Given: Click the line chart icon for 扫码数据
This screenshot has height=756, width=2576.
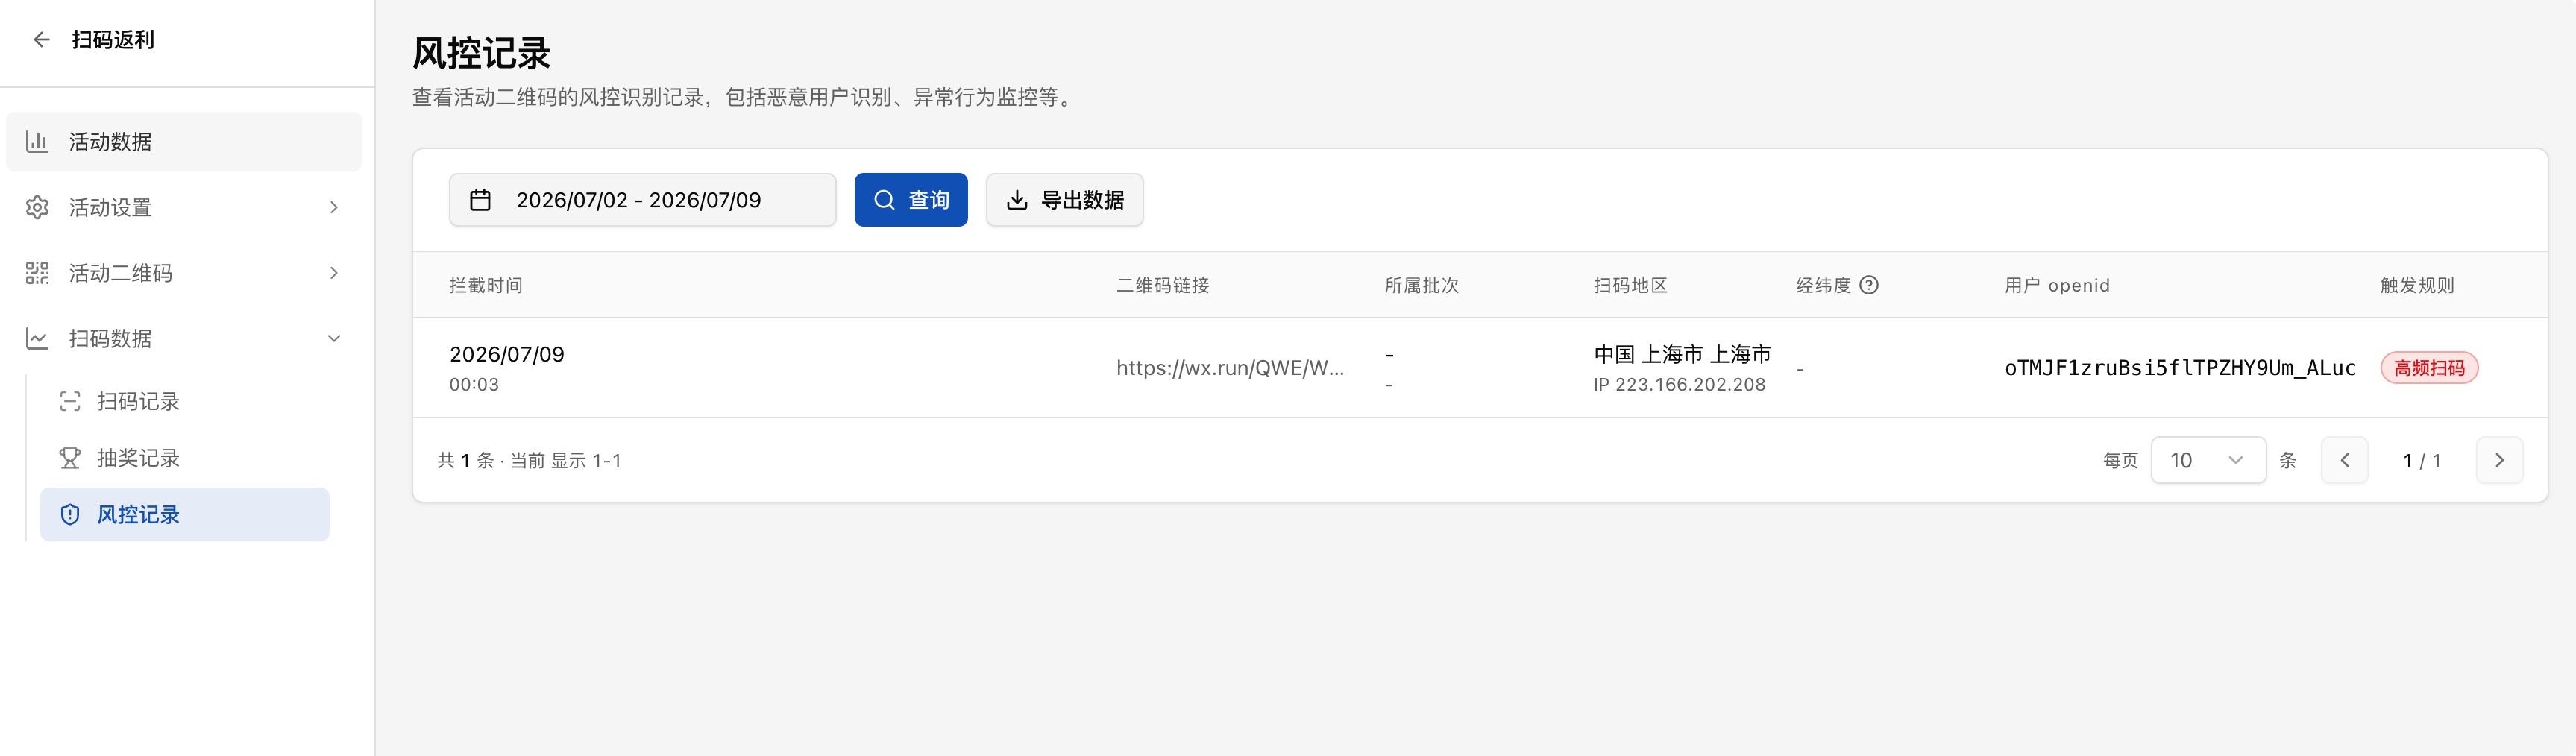Looking at the screenshot, I should (37, 339).
